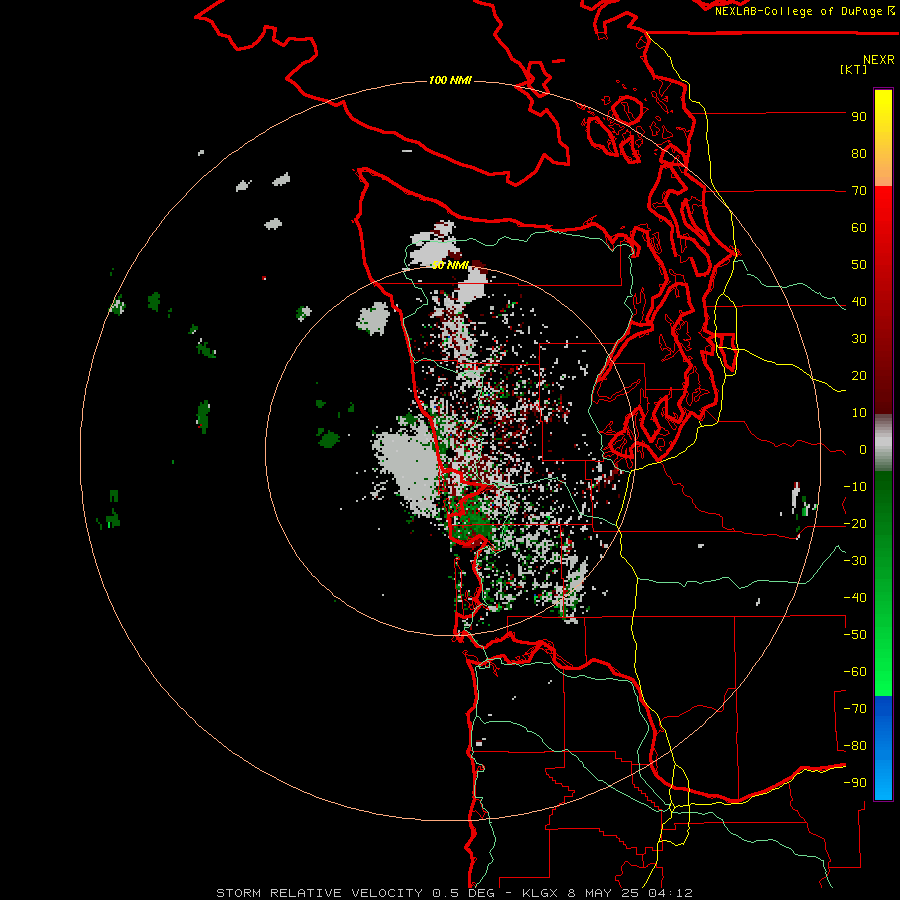Click the -20 value on velocity scale
Image resolution: width=900 pixels, height=900 pixels.
tap(855, 524)
